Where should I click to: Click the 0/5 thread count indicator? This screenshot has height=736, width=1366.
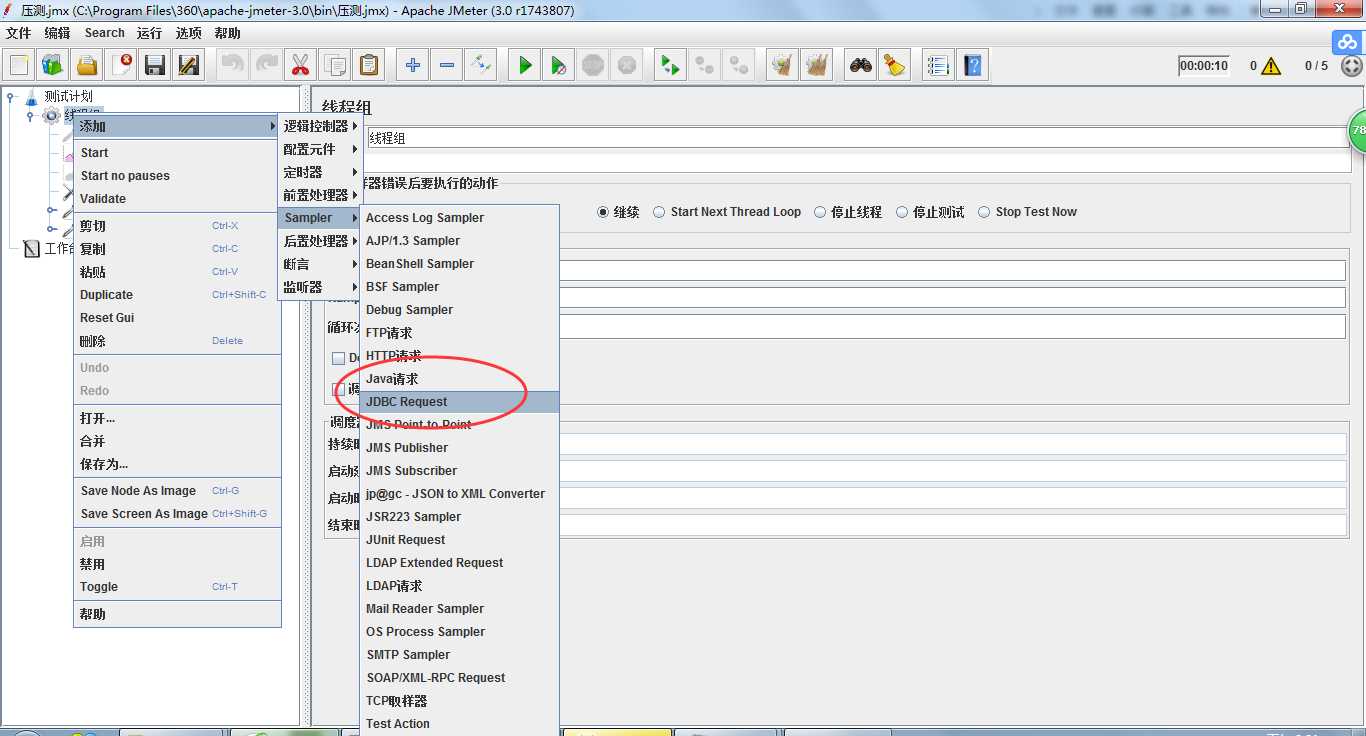(x=1316, y=66)
